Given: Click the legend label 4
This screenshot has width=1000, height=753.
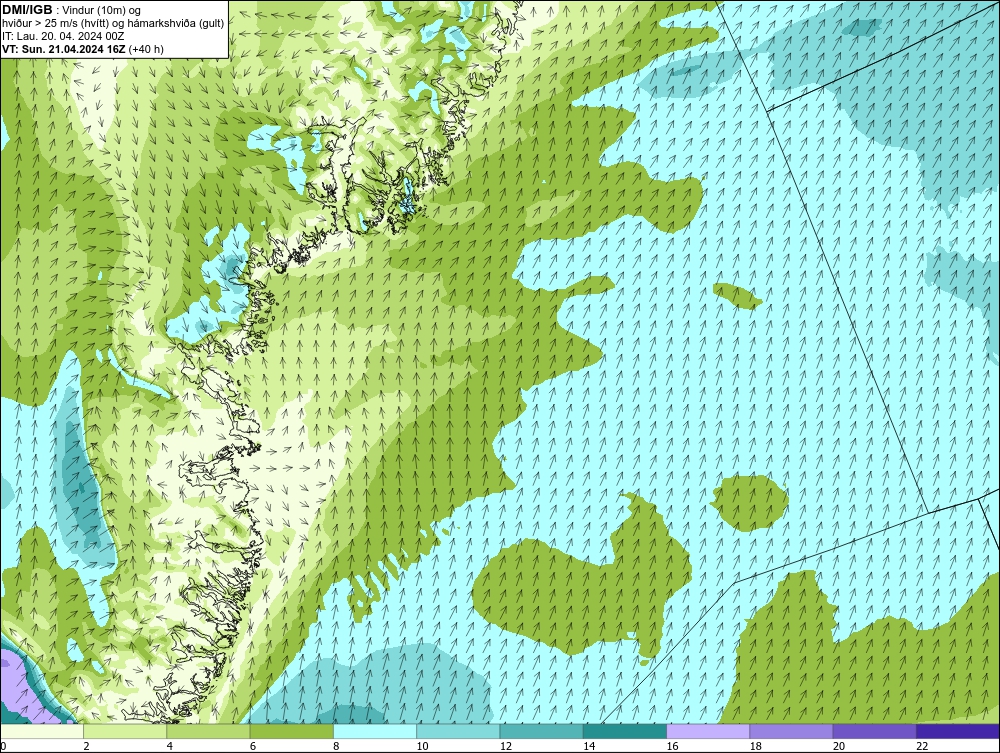Looking at the screenshot, I should (170, 747).
